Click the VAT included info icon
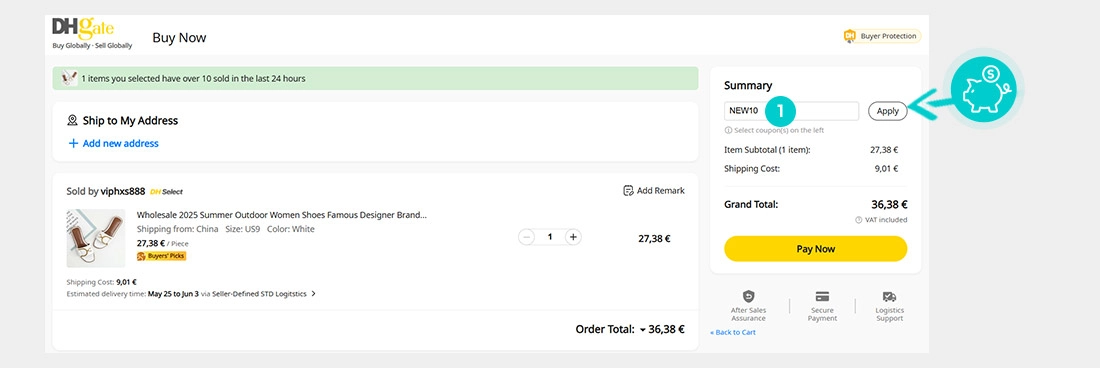This screenshot has height=368, width=1100. coord(859,220)
